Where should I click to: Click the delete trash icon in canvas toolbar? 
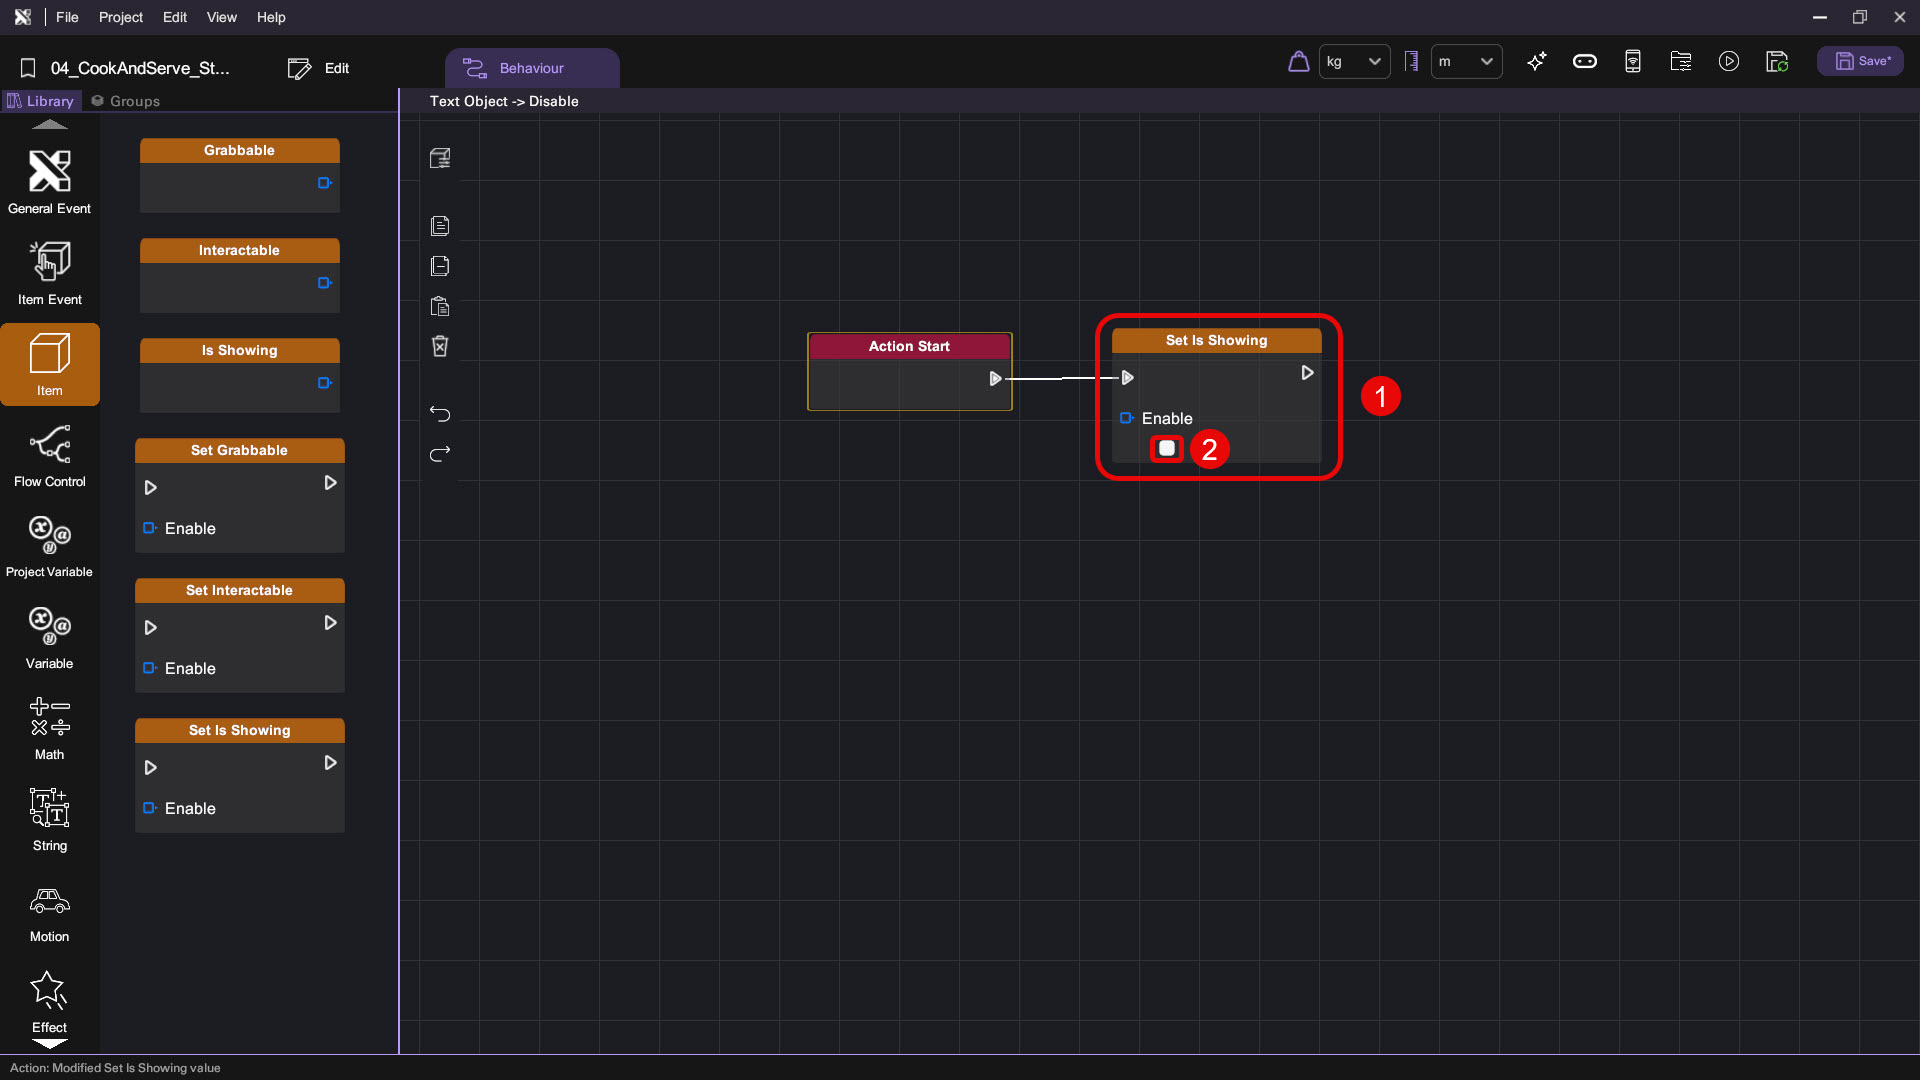(x=440, y=346)
